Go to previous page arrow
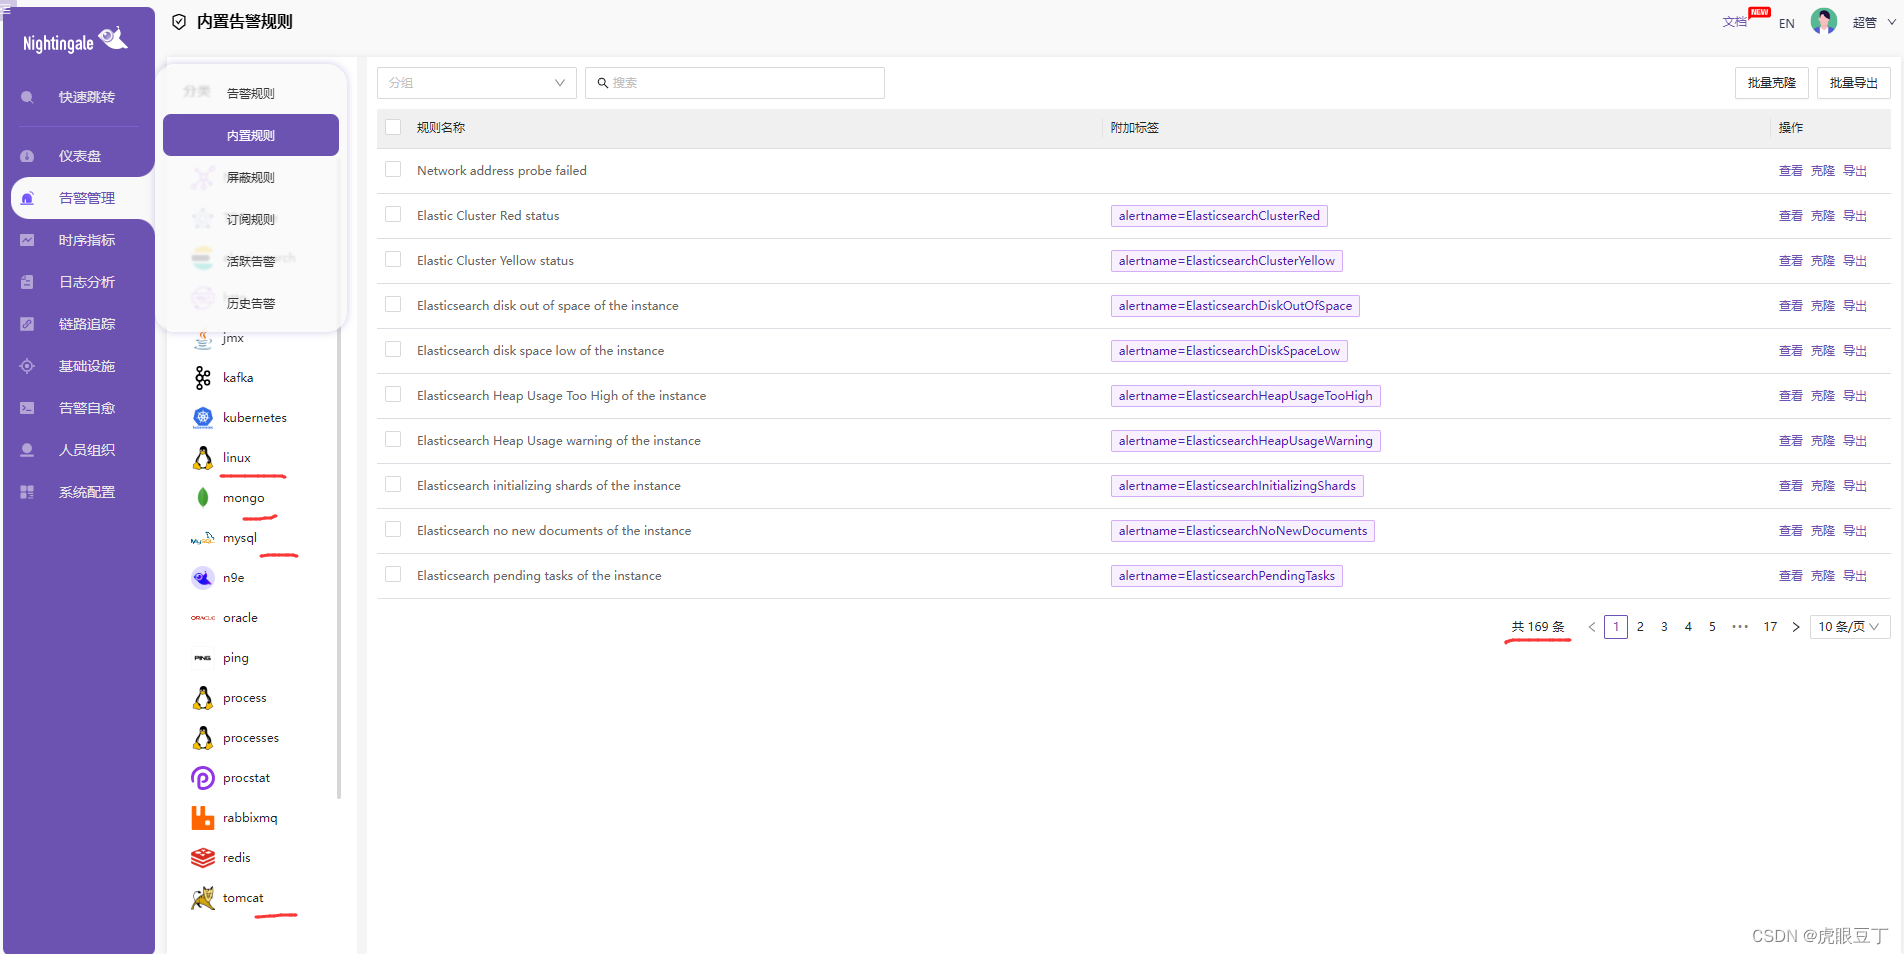The image size is (1904, 954). 1592,627
